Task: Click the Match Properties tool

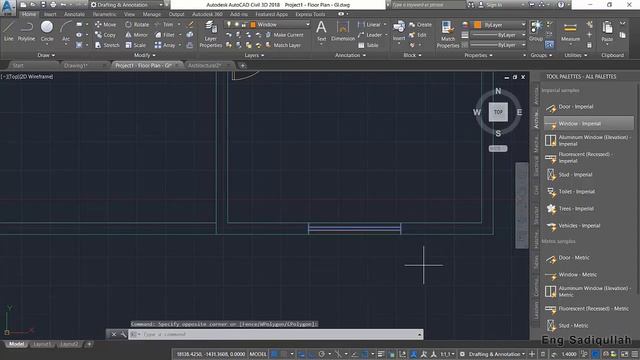Action: pyautogui.click(x=448, y=34)
